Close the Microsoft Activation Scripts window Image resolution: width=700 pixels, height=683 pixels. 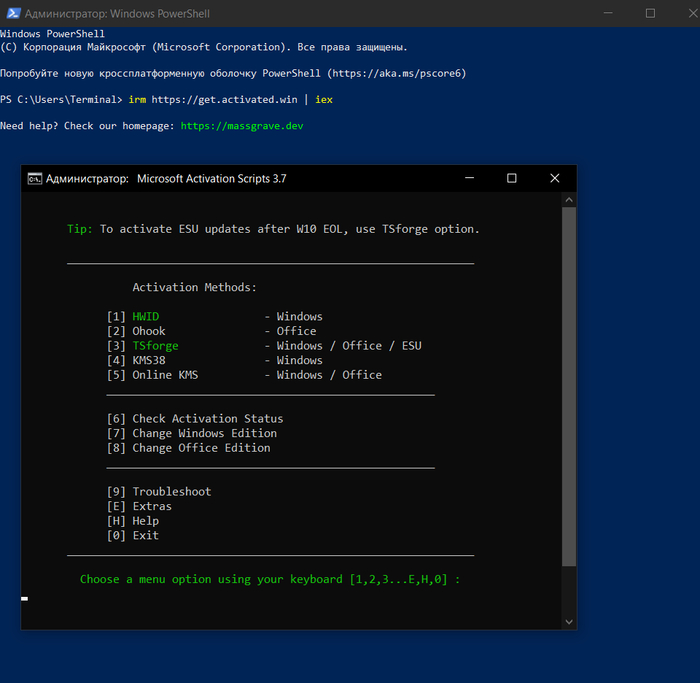[x=555, y=178]
